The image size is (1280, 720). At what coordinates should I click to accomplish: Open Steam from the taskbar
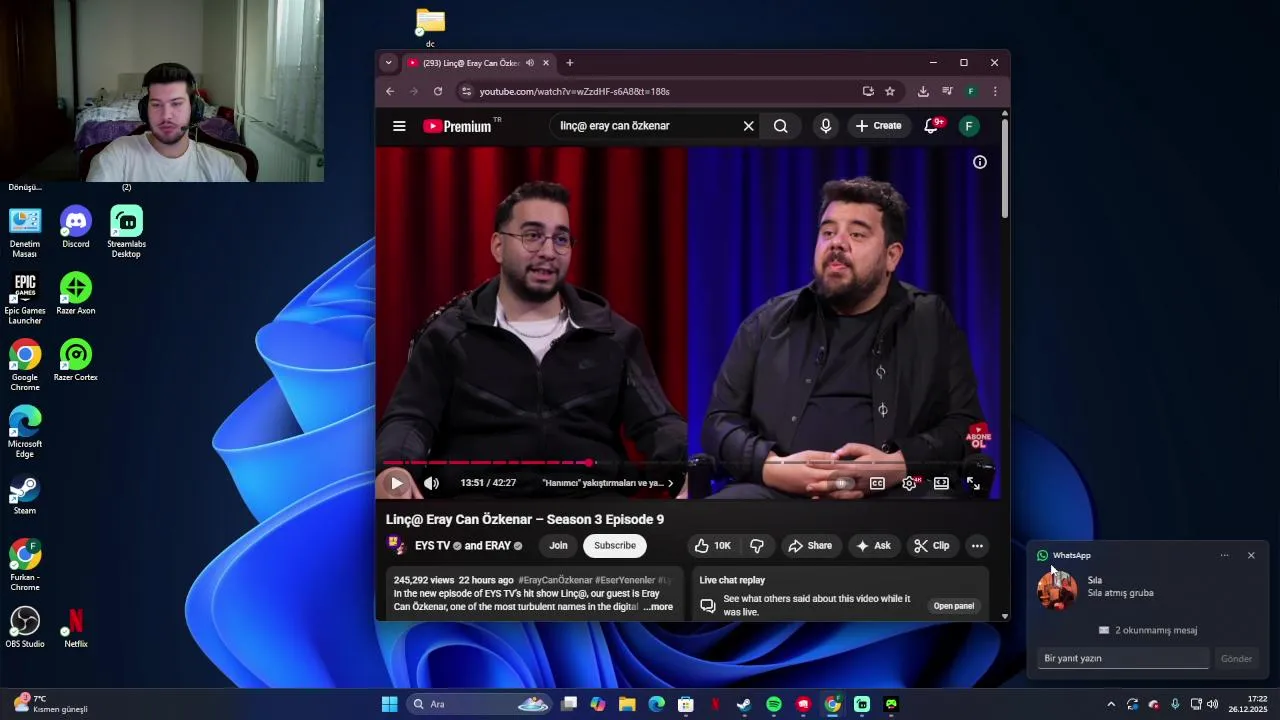(x=744, y=704)
